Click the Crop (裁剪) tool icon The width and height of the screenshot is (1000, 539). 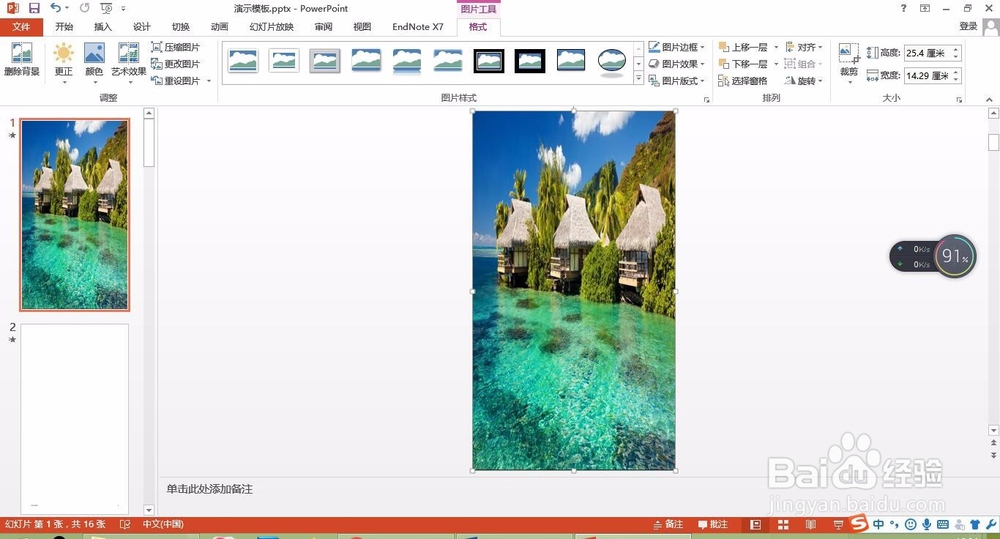(x=849, y=54)
